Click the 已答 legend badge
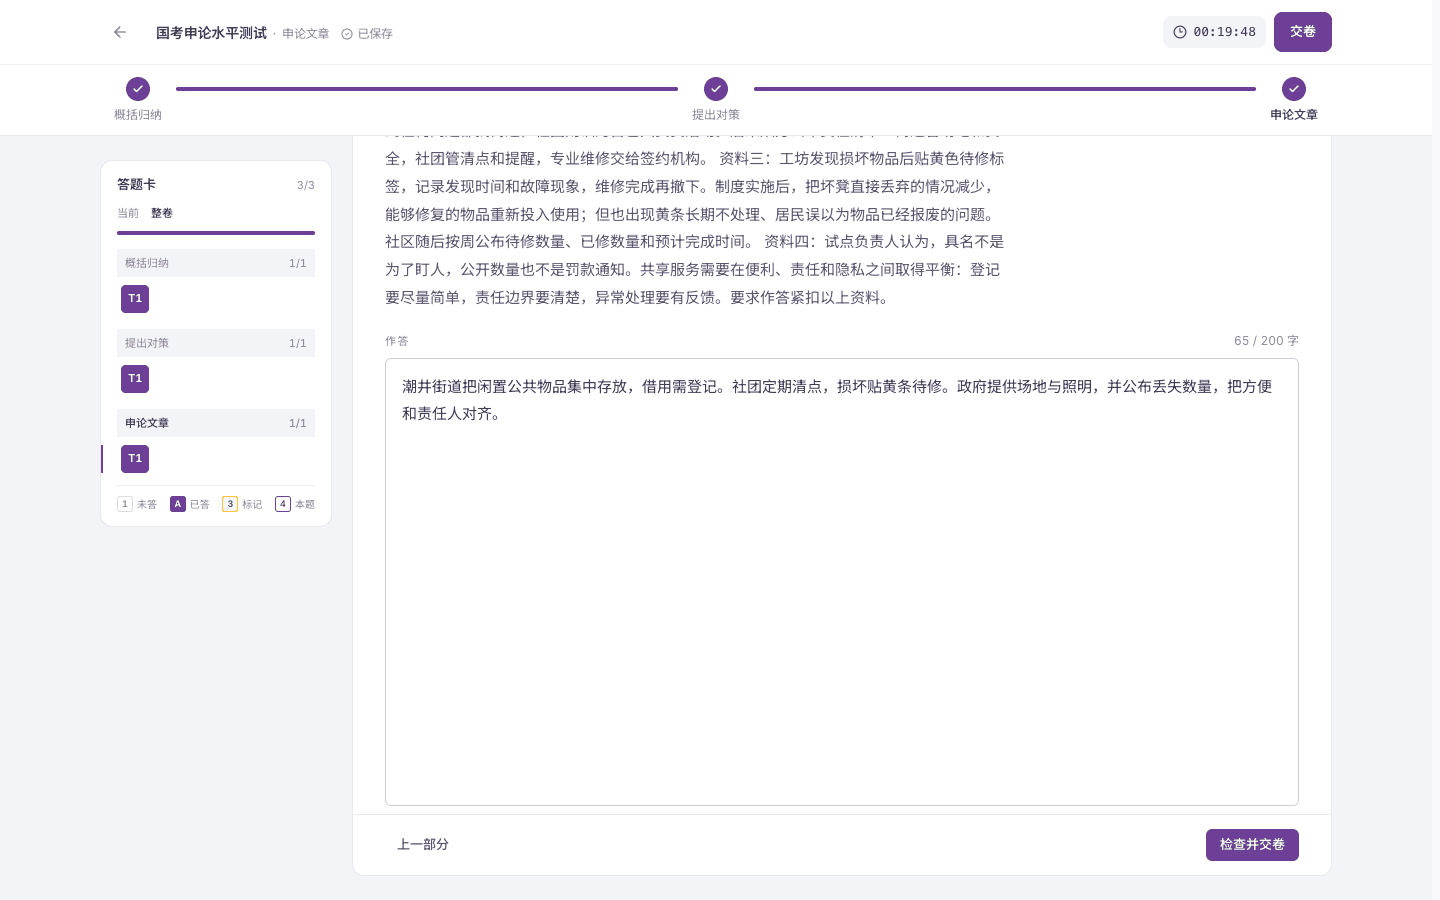The image size is (1440, 900). click(178, 504)
